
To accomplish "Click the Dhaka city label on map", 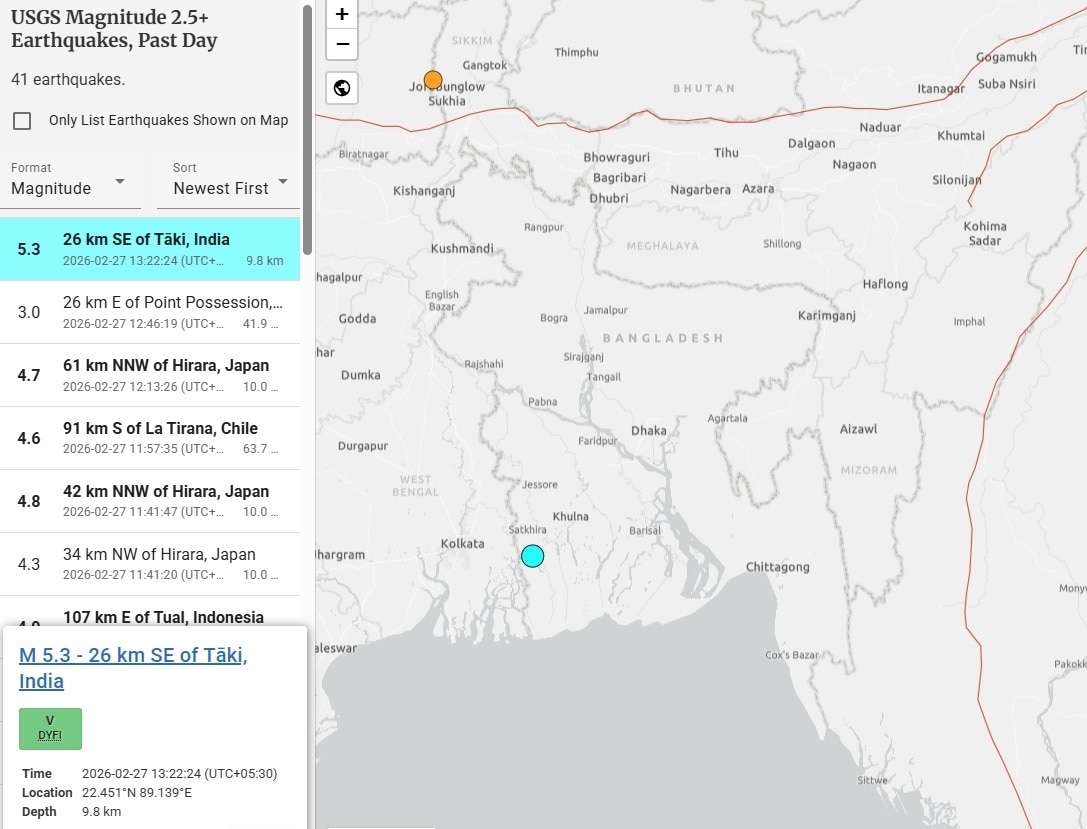I will point(649,431).
